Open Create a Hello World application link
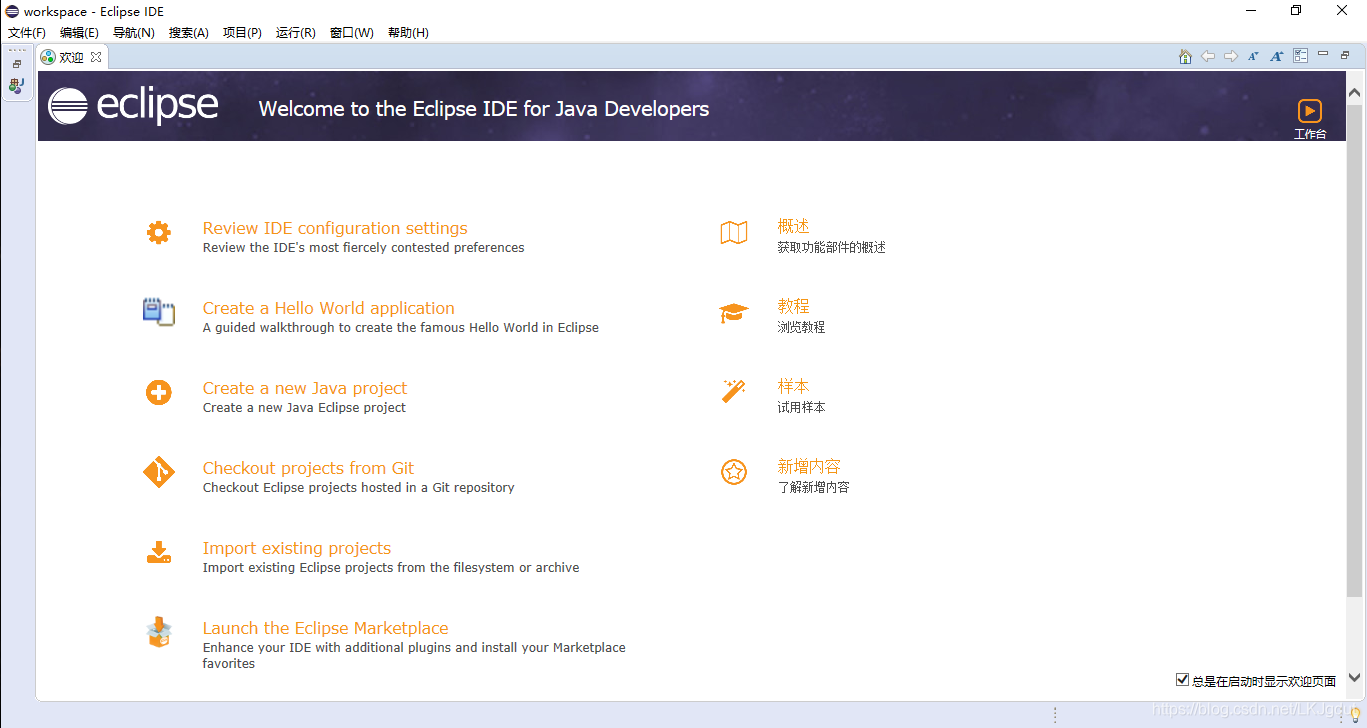 click(x=329, y=308)
